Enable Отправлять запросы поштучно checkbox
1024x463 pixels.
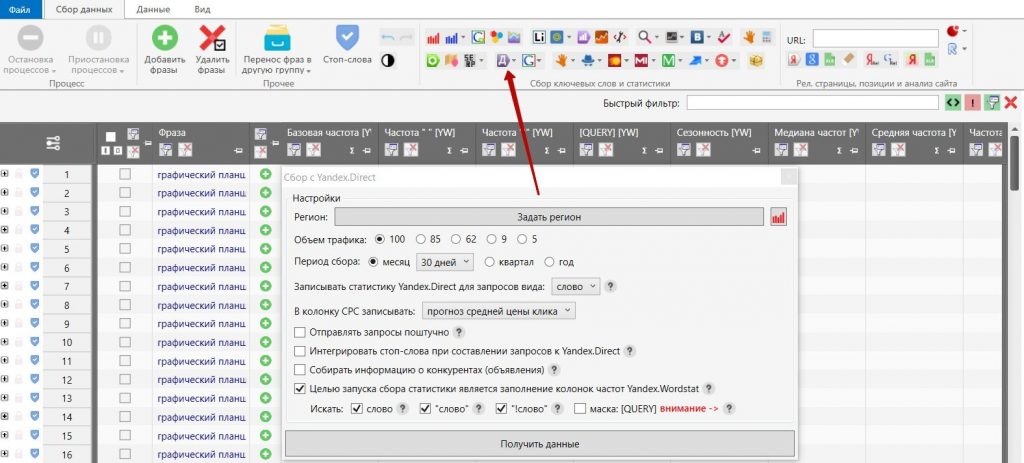coord(300,332)
